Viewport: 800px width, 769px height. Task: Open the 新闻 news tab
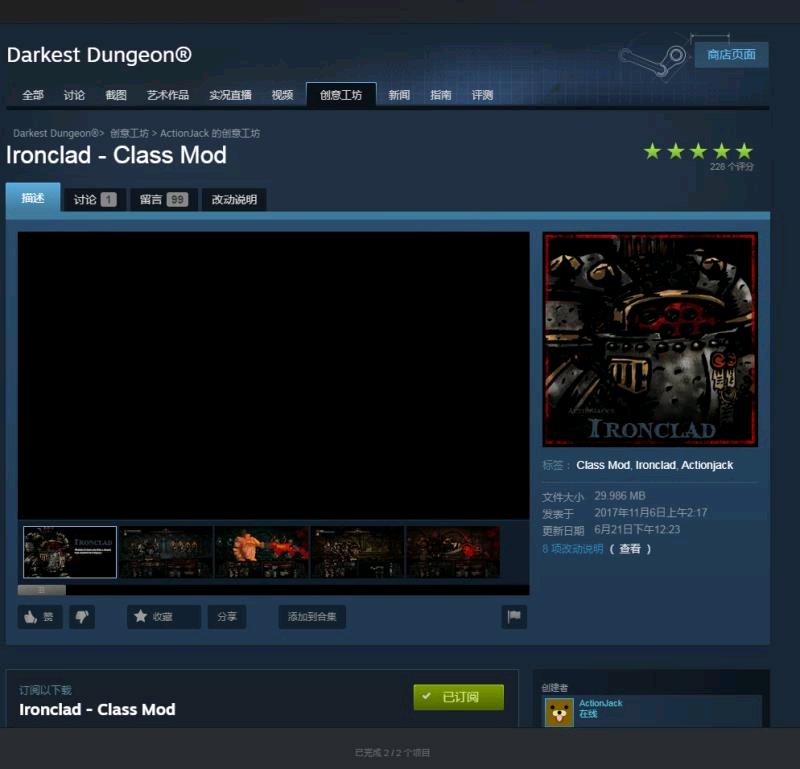[399, 95]
